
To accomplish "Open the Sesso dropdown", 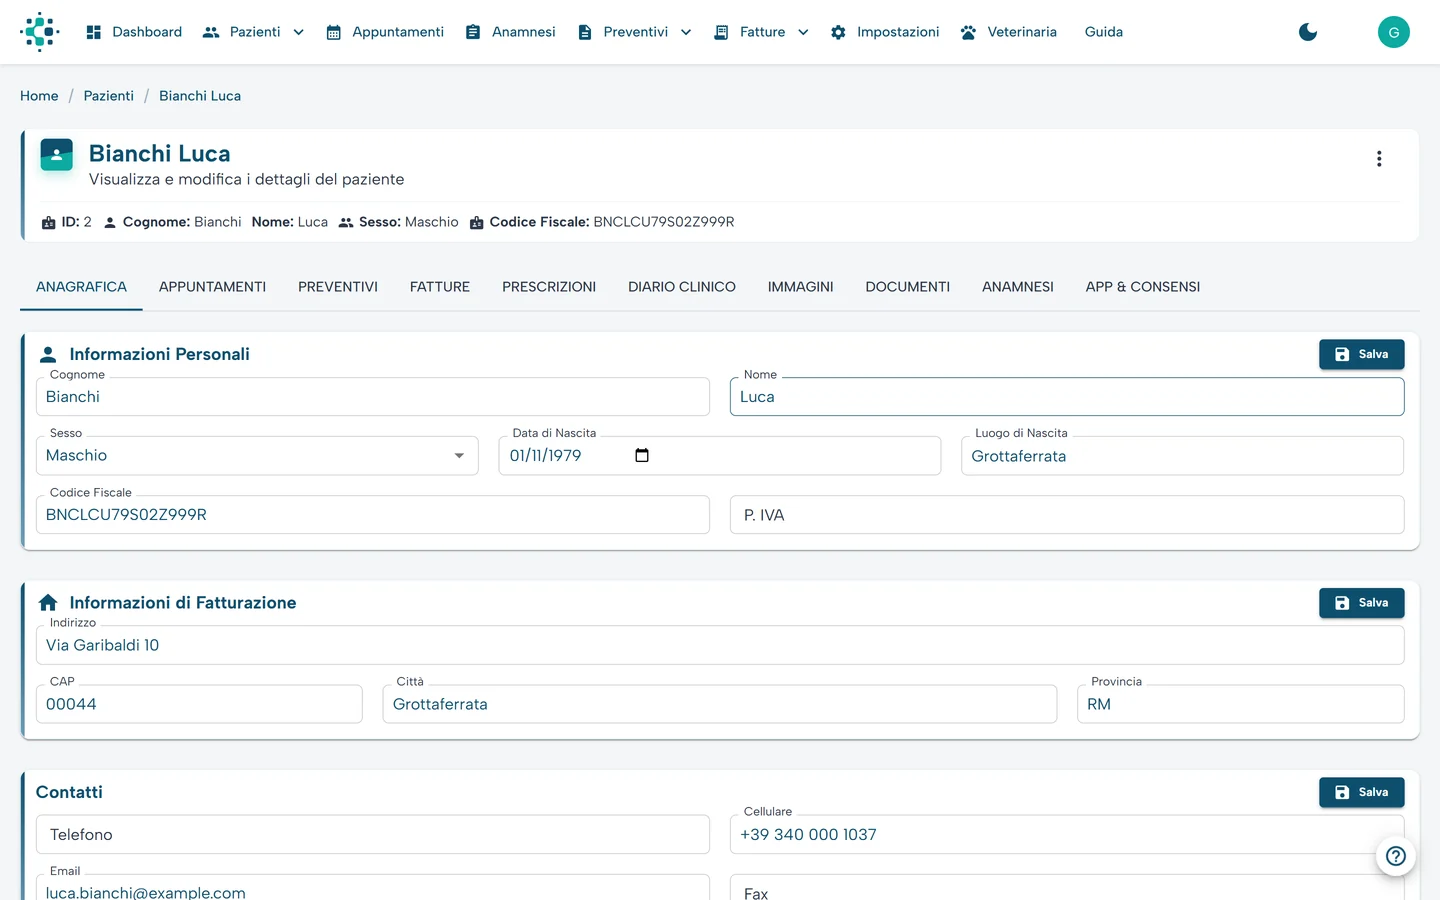I will [x=257, y=455].
